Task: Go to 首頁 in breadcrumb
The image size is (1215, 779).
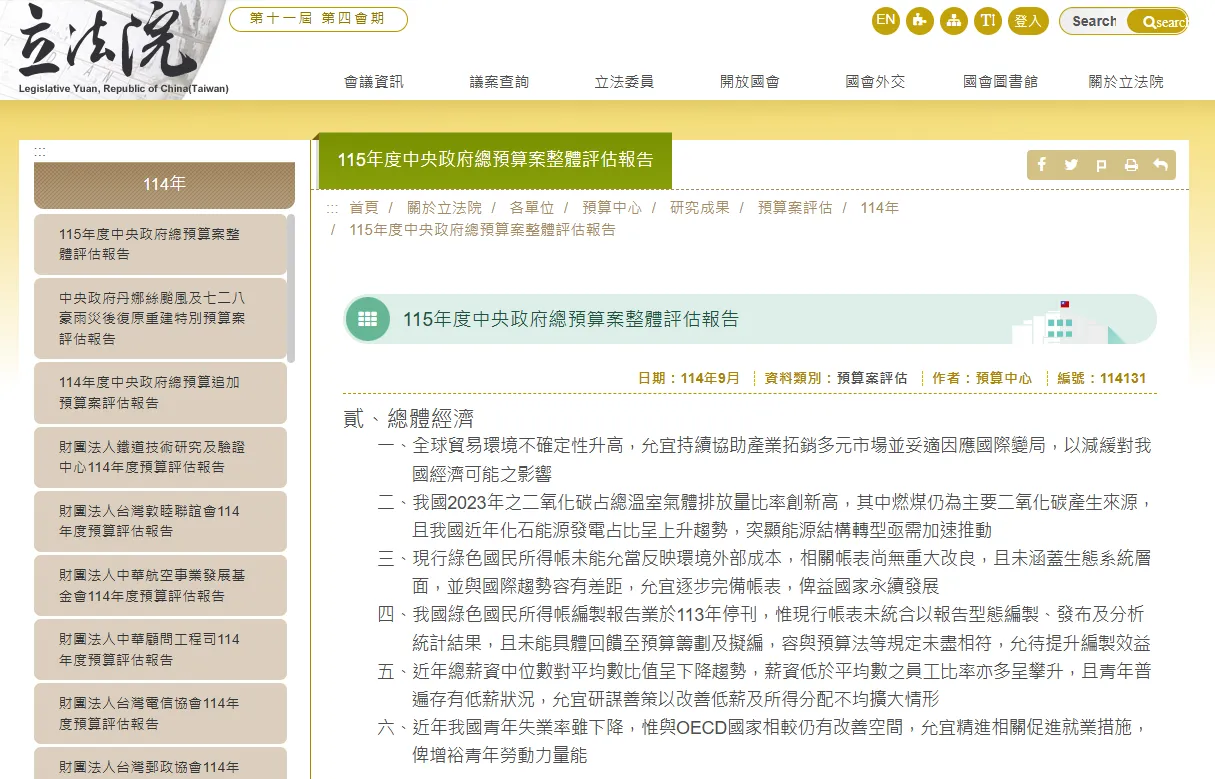Action: coord(364,208)
